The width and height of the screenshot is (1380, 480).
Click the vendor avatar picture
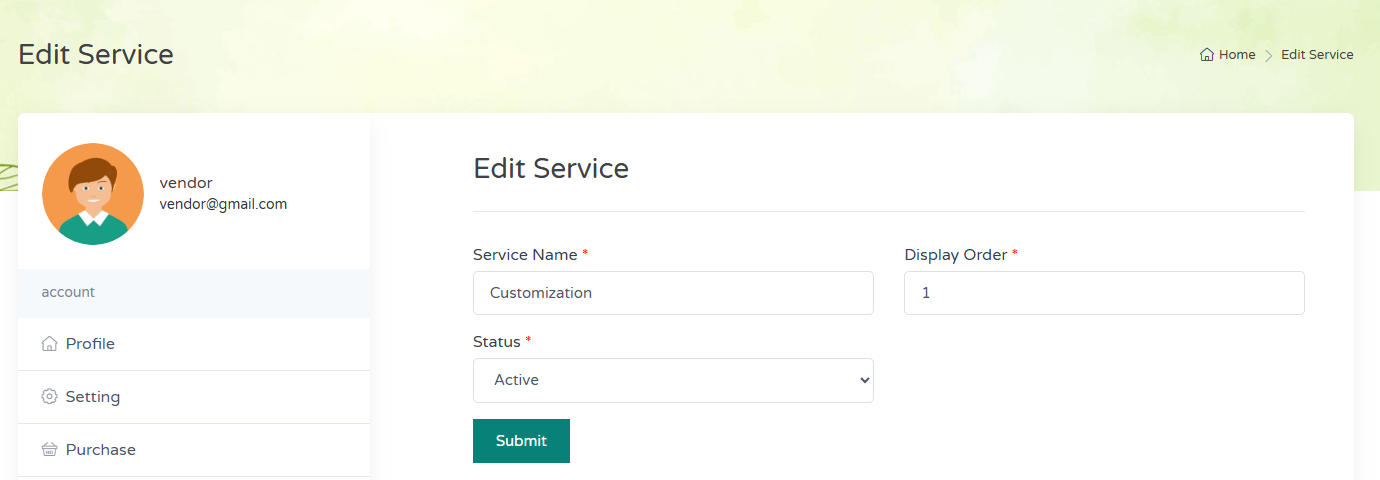point(93,194)
